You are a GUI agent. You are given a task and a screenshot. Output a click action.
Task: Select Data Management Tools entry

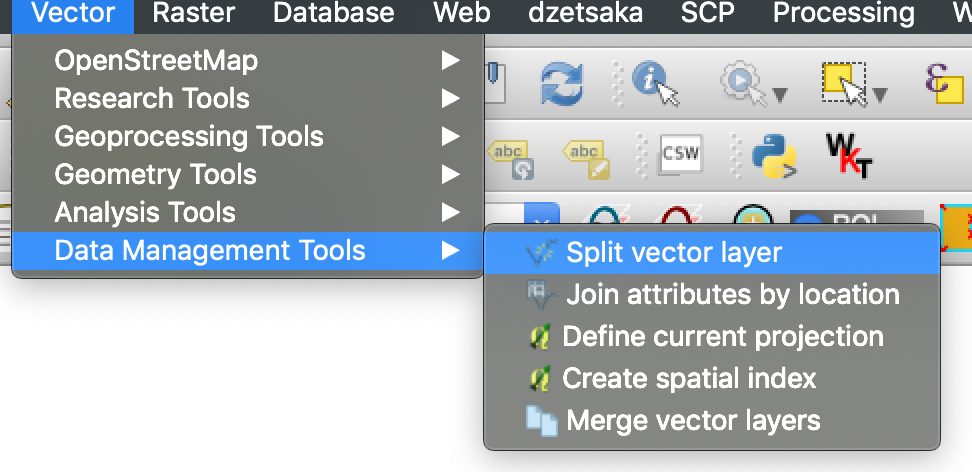point(248,251)
